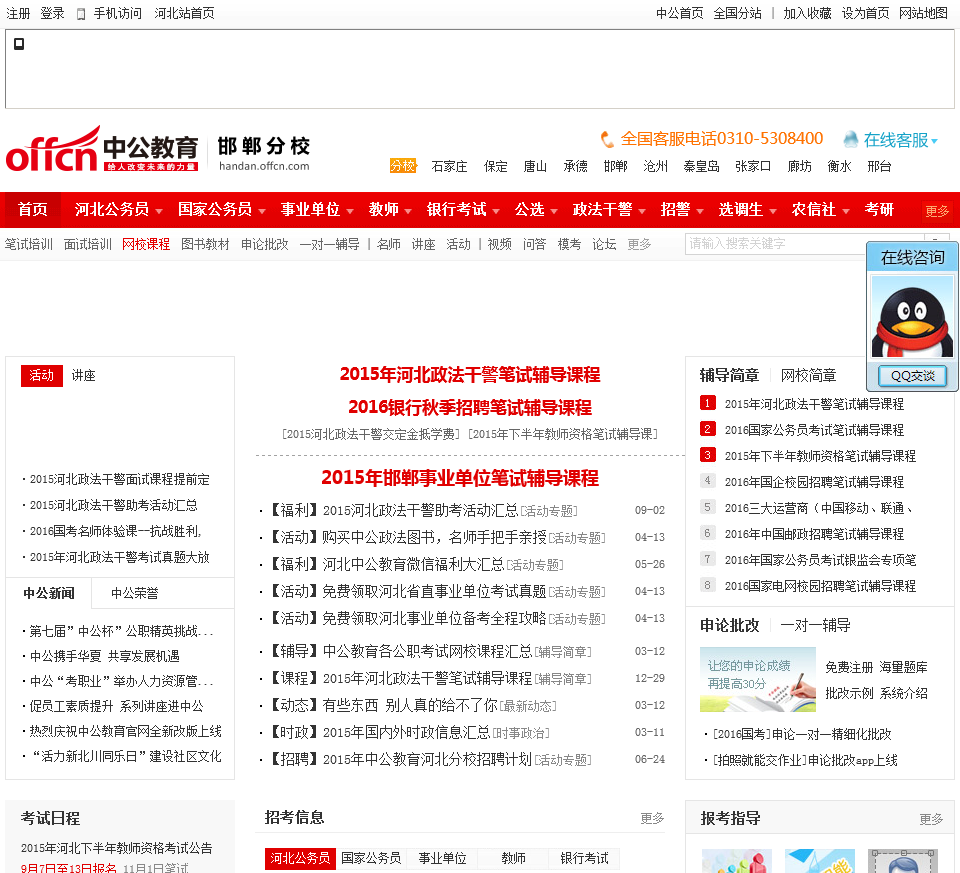
Task: Click the gray number 8 ranking badge
Action: tap(707, 585)
